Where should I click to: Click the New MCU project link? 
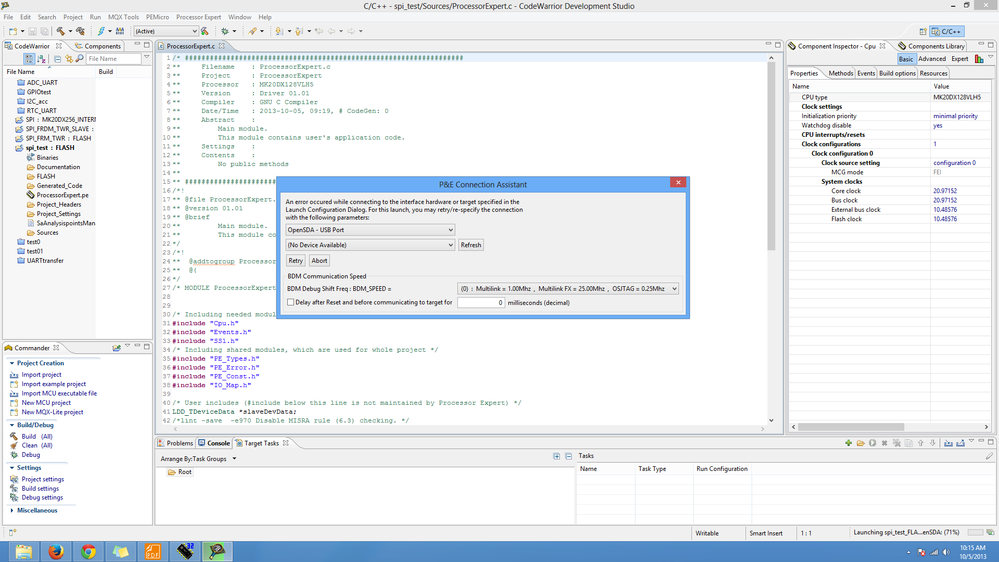tap(46, 403)
